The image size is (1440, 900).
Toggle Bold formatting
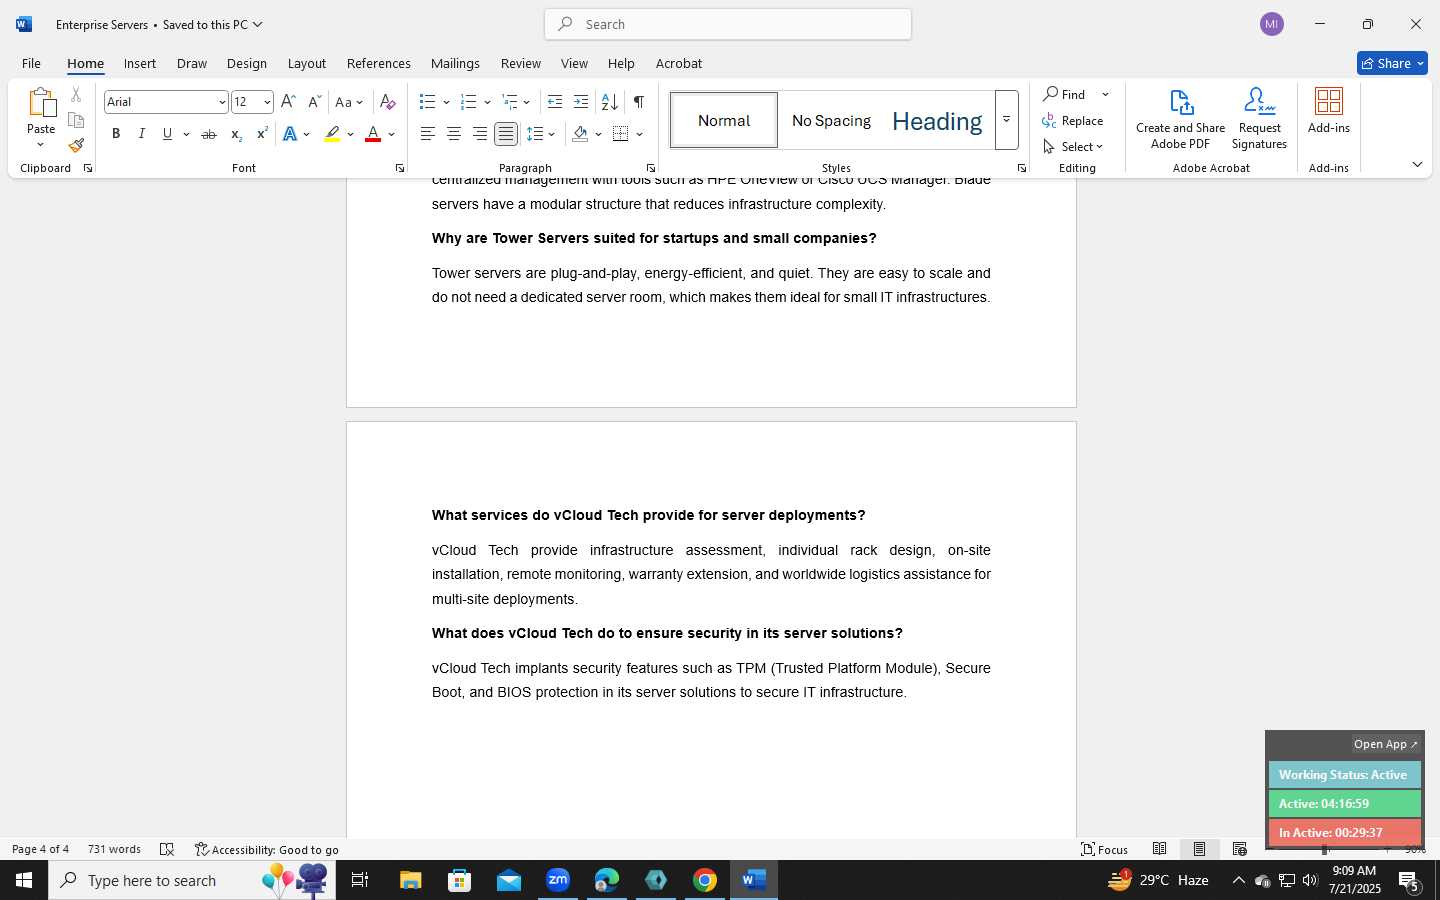[116, 134]
